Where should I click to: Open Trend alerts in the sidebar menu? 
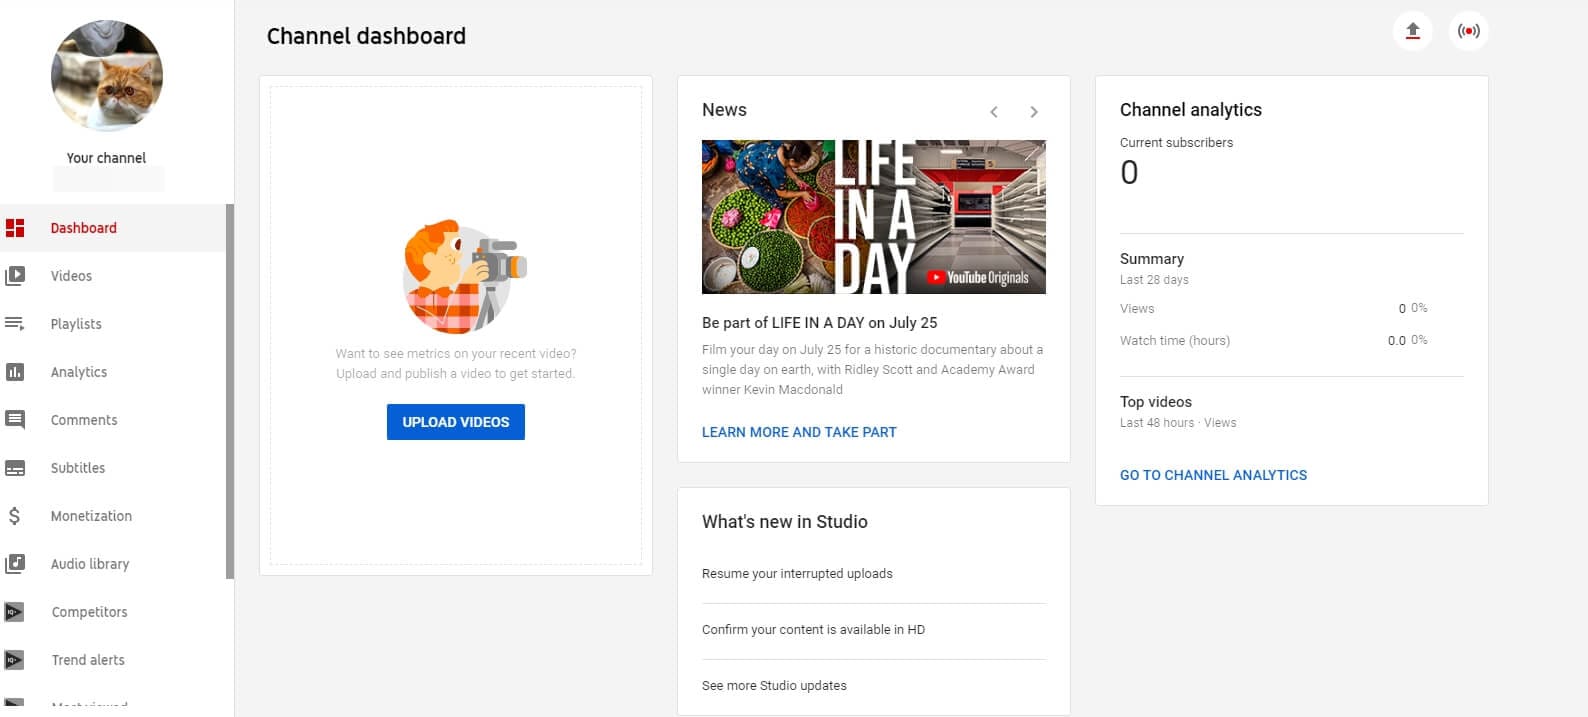[x=88, y=660]
